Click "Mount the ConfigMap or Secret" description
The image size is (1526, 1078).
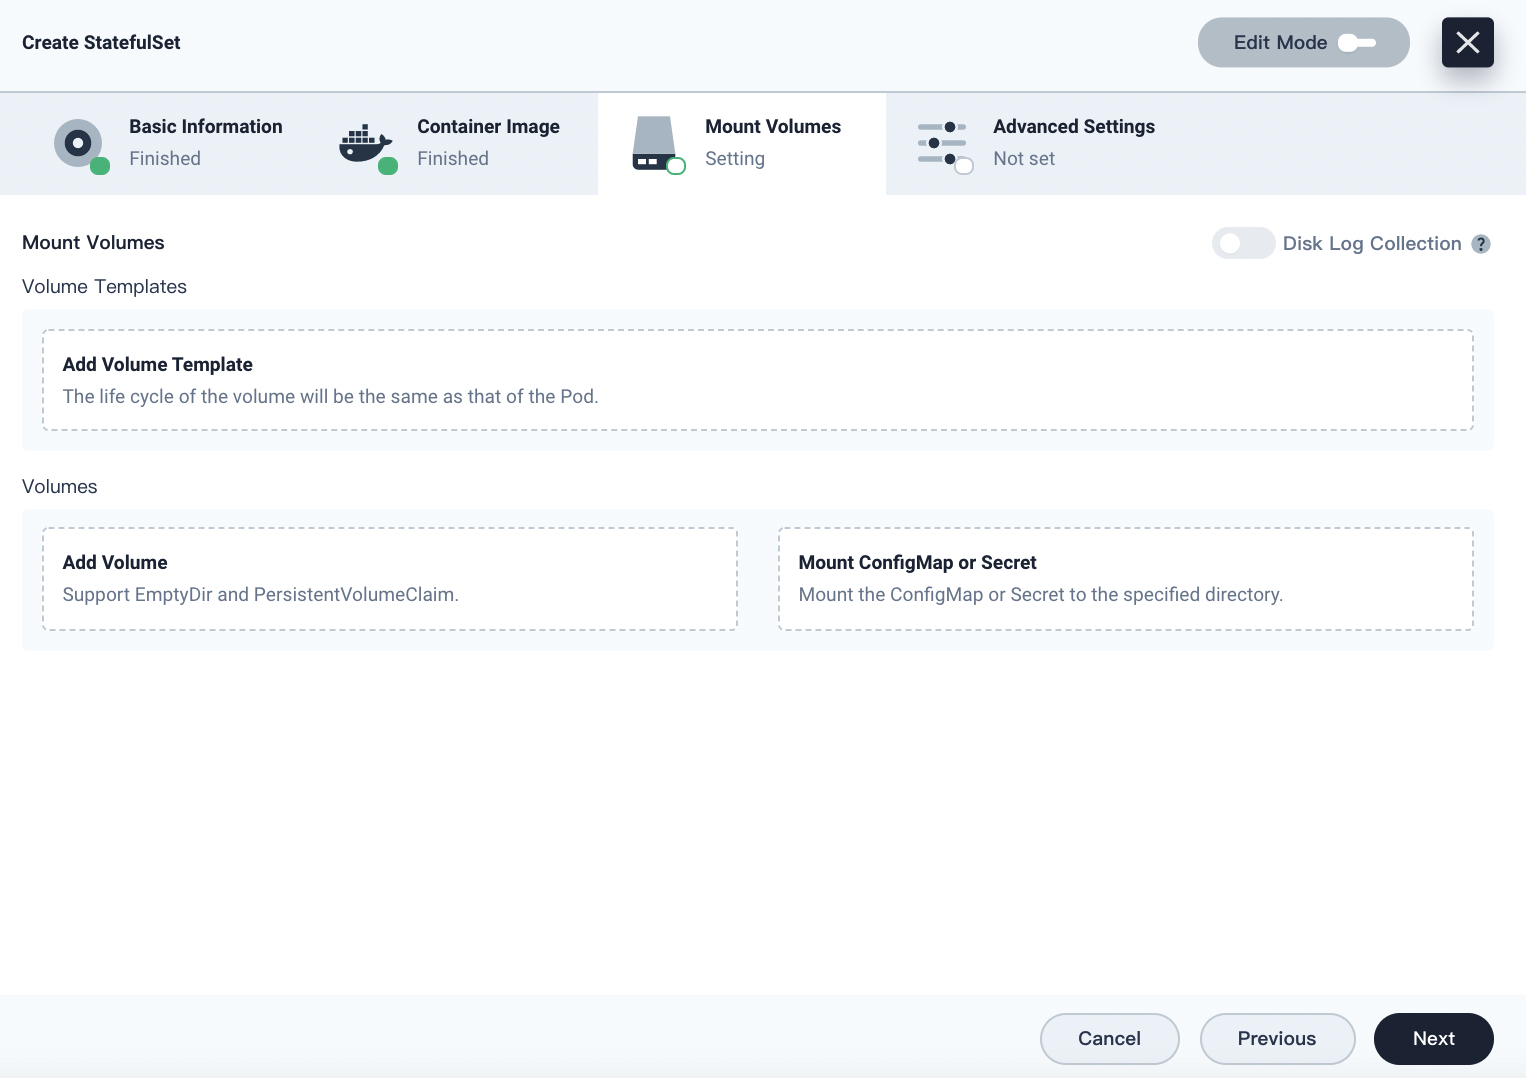click(x=1041, y=595)
